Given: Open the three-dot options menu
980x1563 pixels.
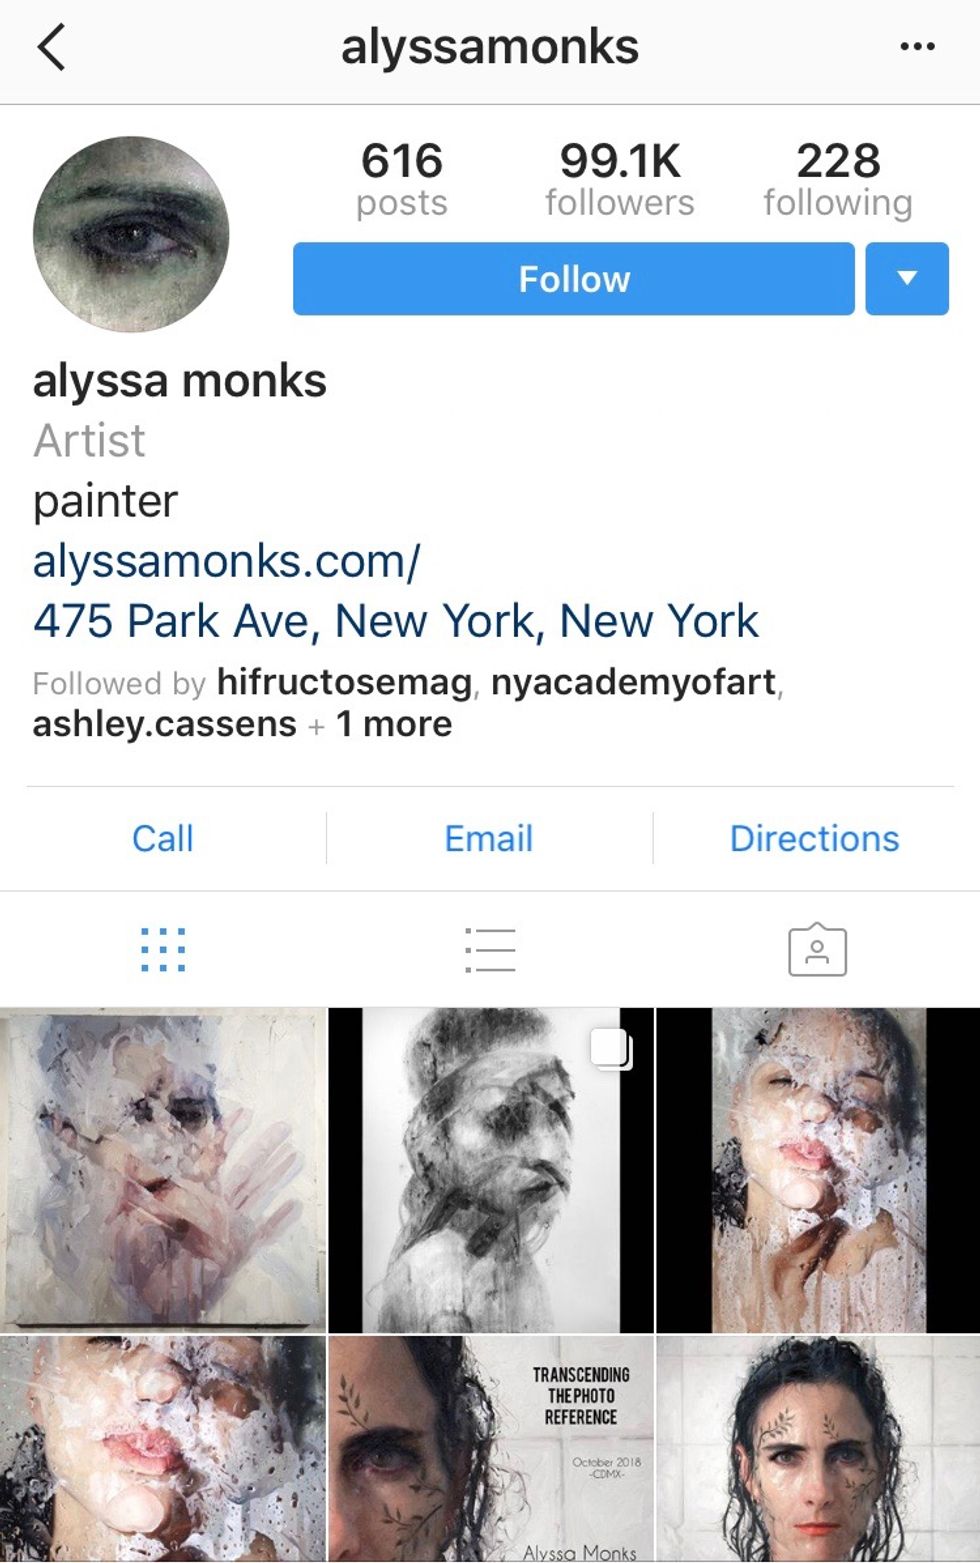Looking at the screenshot, I should pos(917,46).
